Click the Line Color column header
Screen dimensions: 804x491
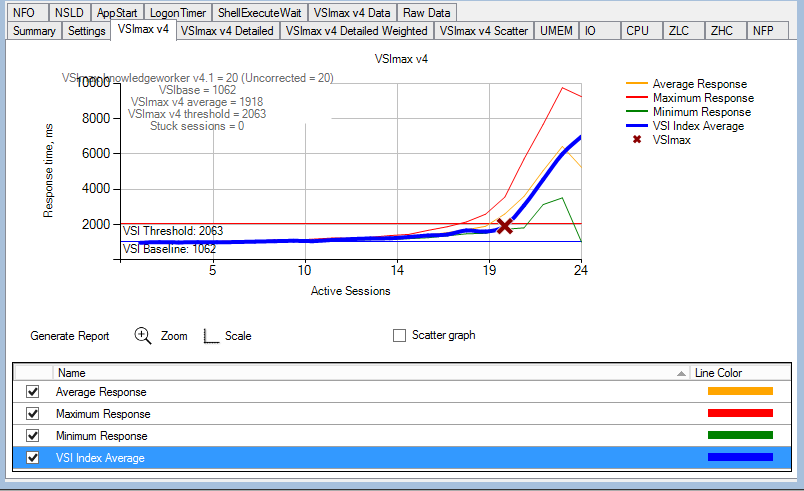tap(718, 373)
